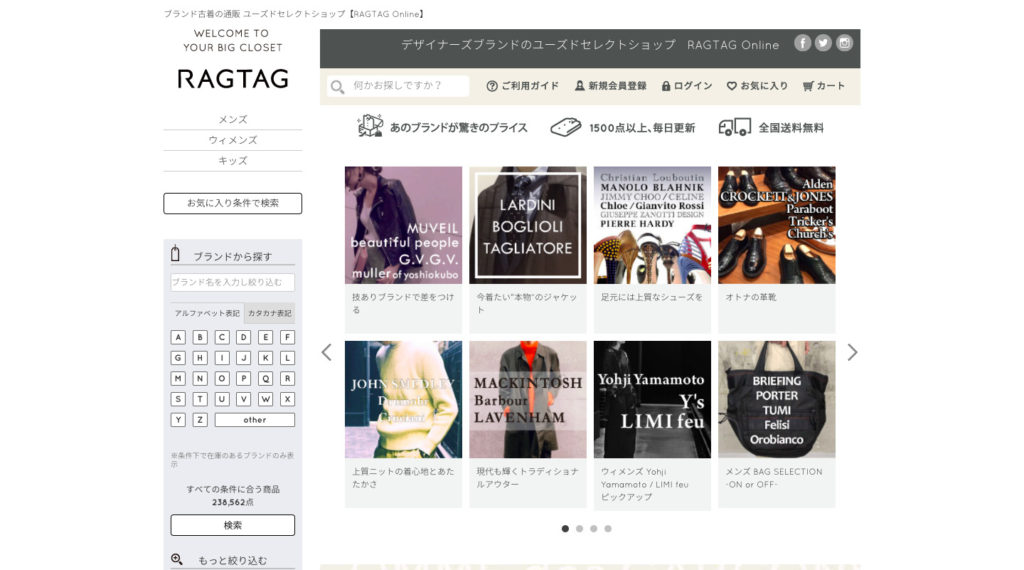
Task: Select メンズ category menu item
Action: pos(232,119)
